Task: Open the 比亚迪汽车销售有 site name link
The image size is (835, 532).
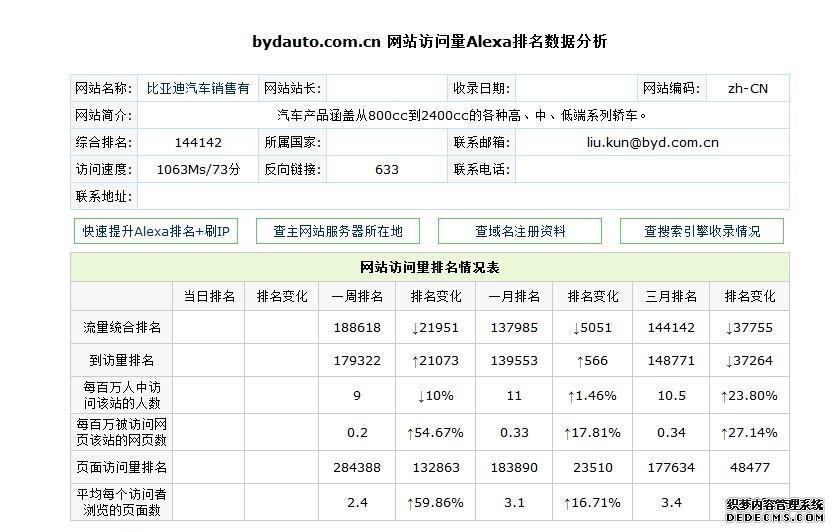Action: pos(198,88)
